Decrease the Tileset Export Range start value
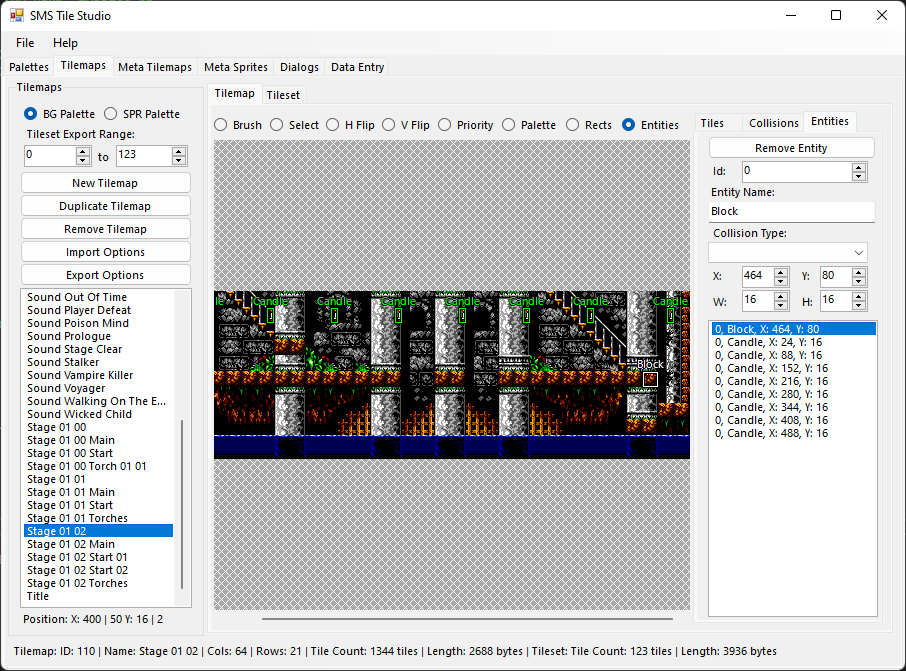906x671 pixels. pos(83,160)
